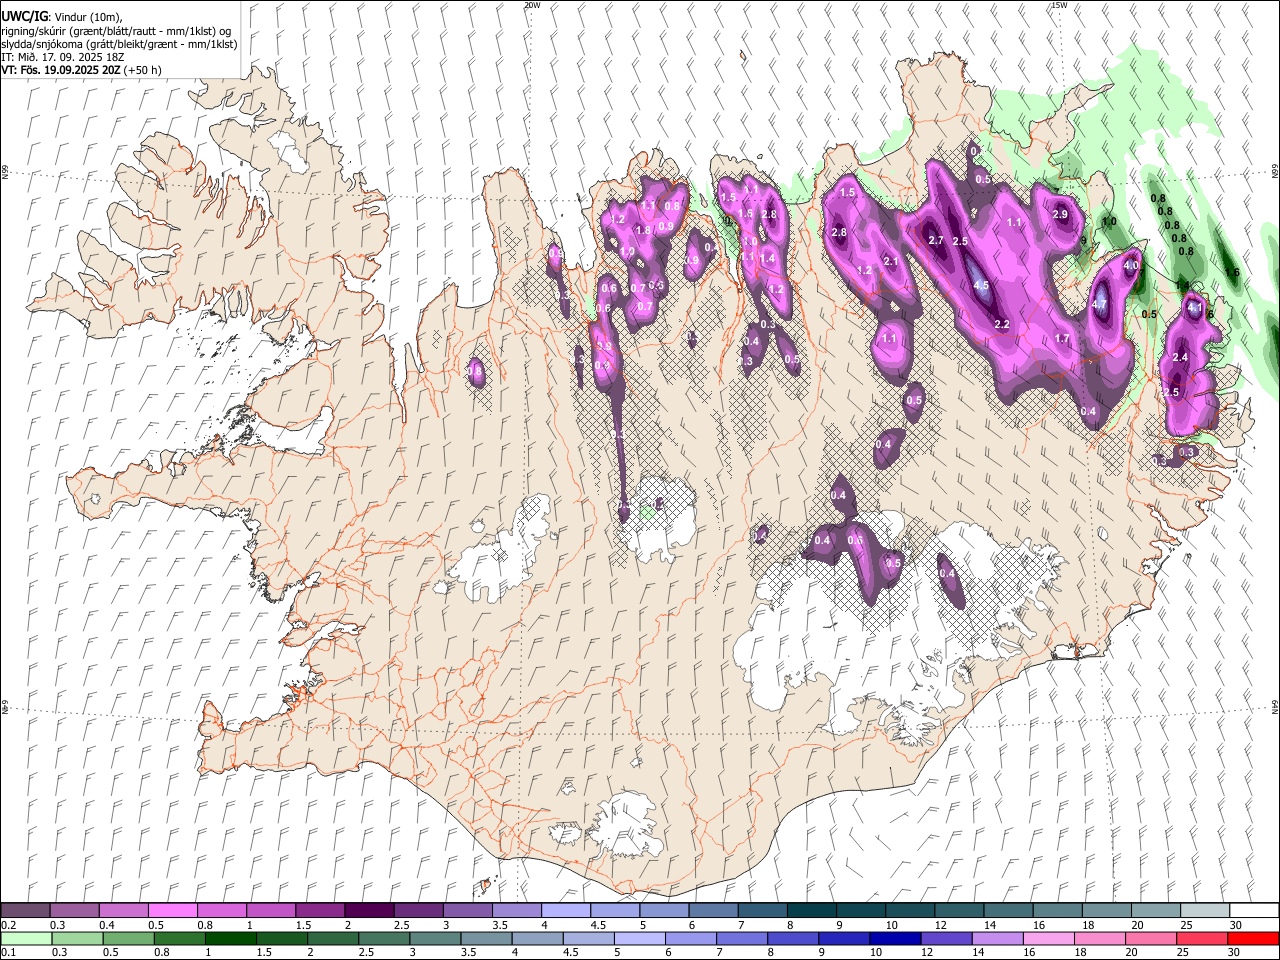
Task: Click the '20W' longitude label
Action: coord(532,5)
